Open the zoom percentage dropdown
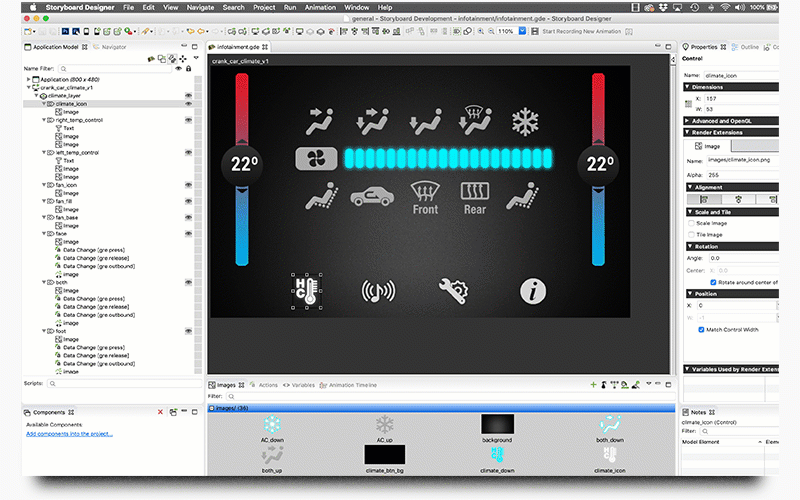This screenshot has width=800, height=500. coord(522,32)
